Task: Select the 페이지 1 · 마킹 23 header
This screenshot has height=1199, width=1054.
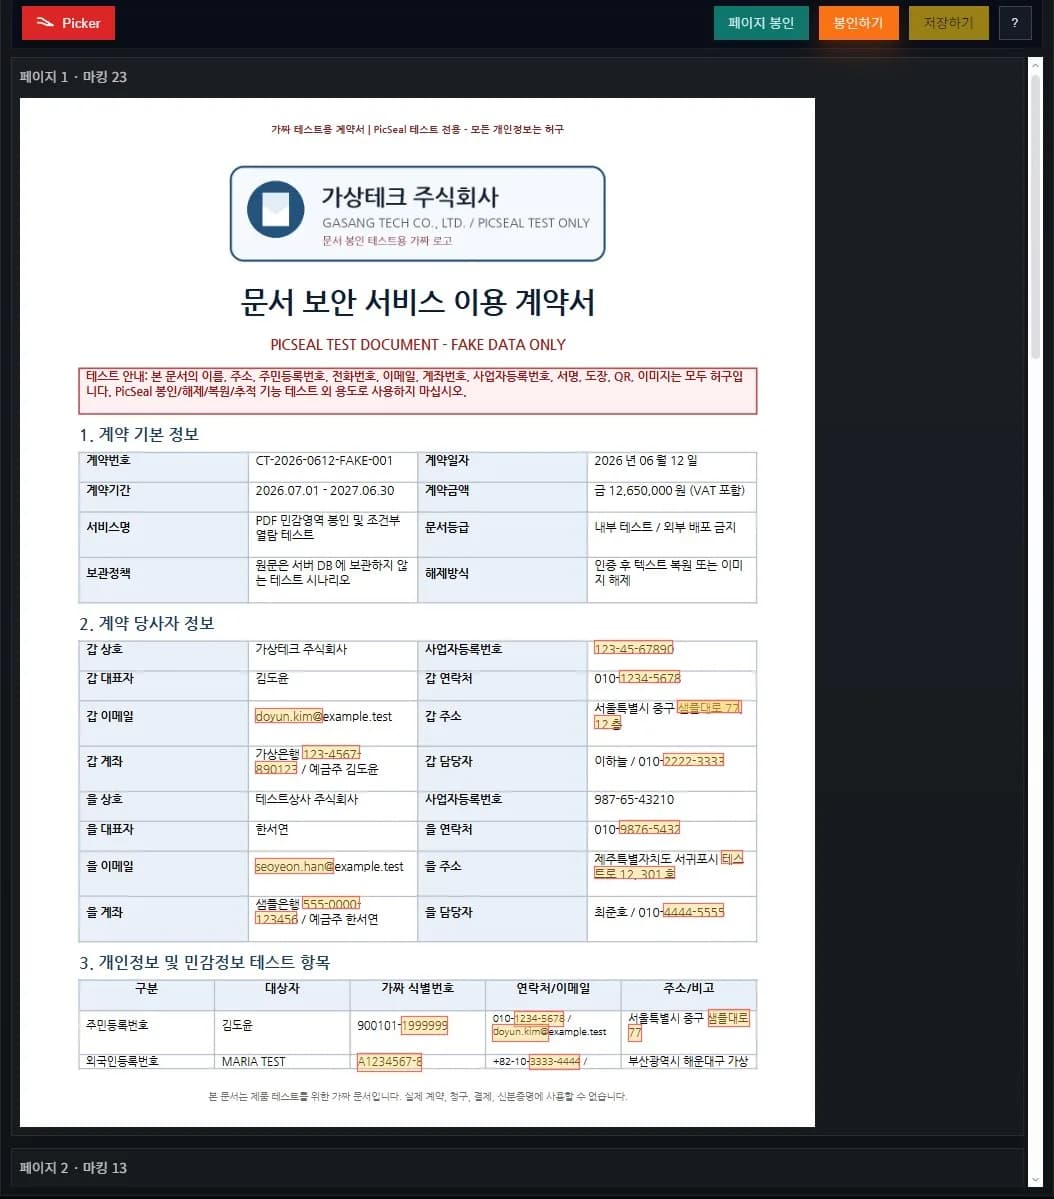Action: pyautogui.click(x=73, y=76)
